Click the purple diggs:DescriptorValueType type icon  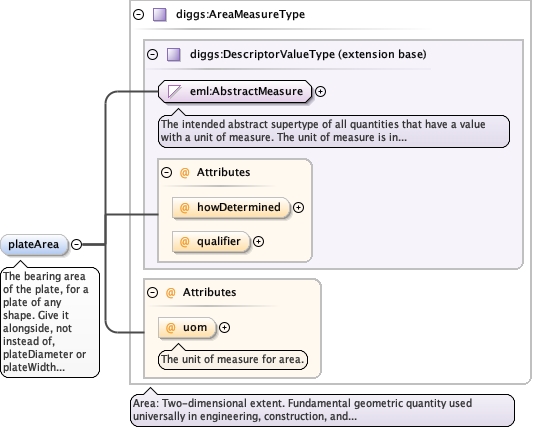pyautogui.click(x=174, y=54)
